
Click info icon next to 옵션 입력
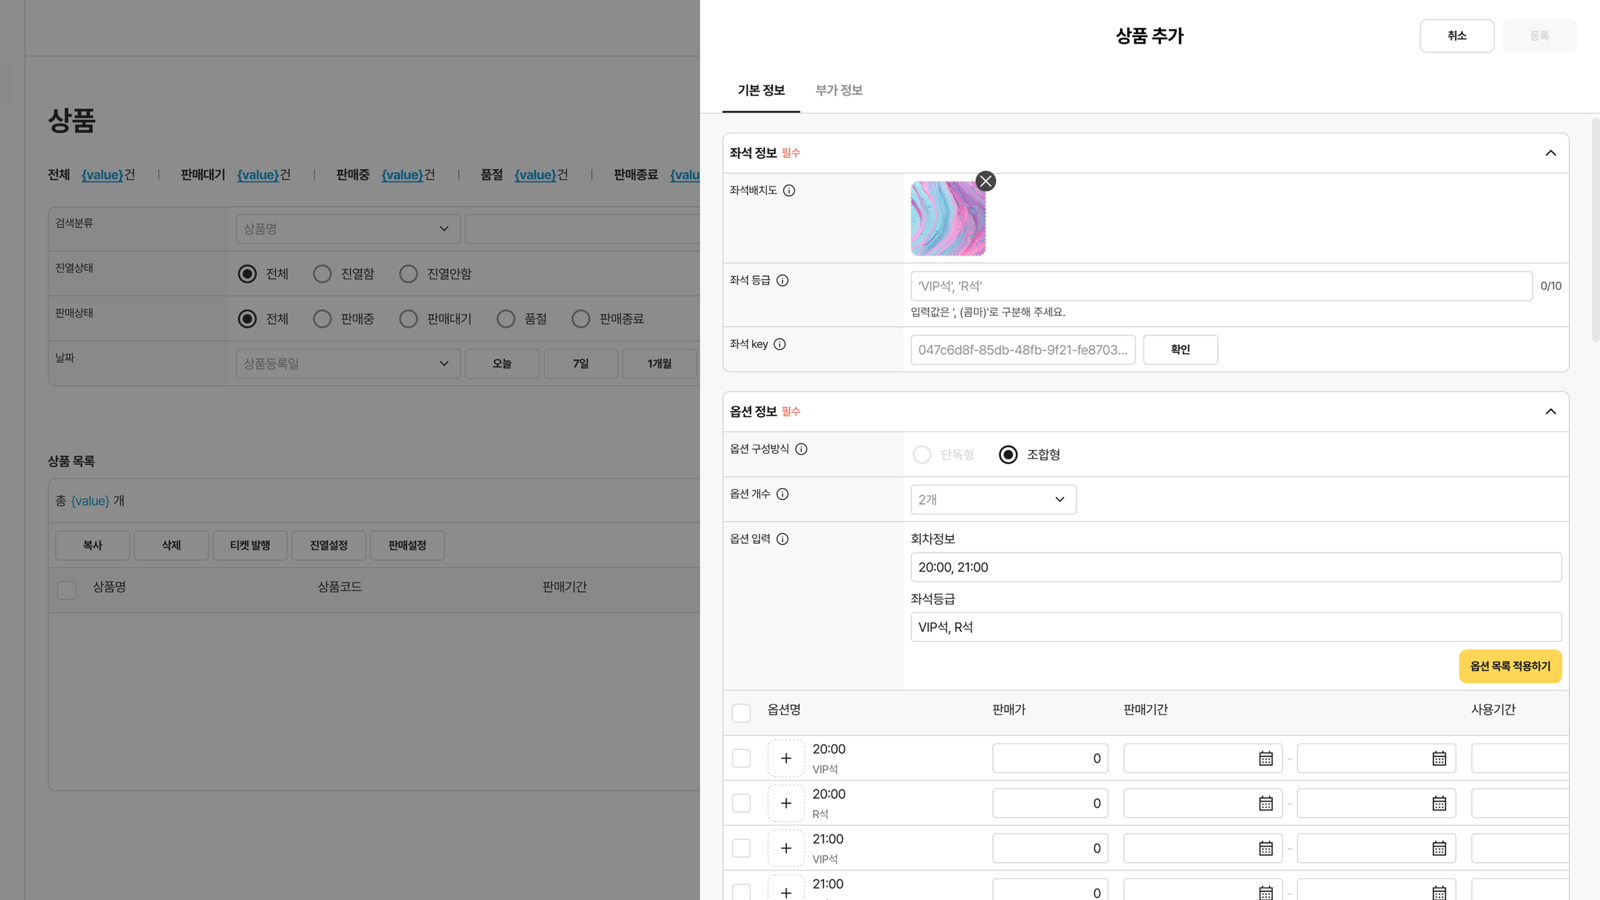pos(783,539)
